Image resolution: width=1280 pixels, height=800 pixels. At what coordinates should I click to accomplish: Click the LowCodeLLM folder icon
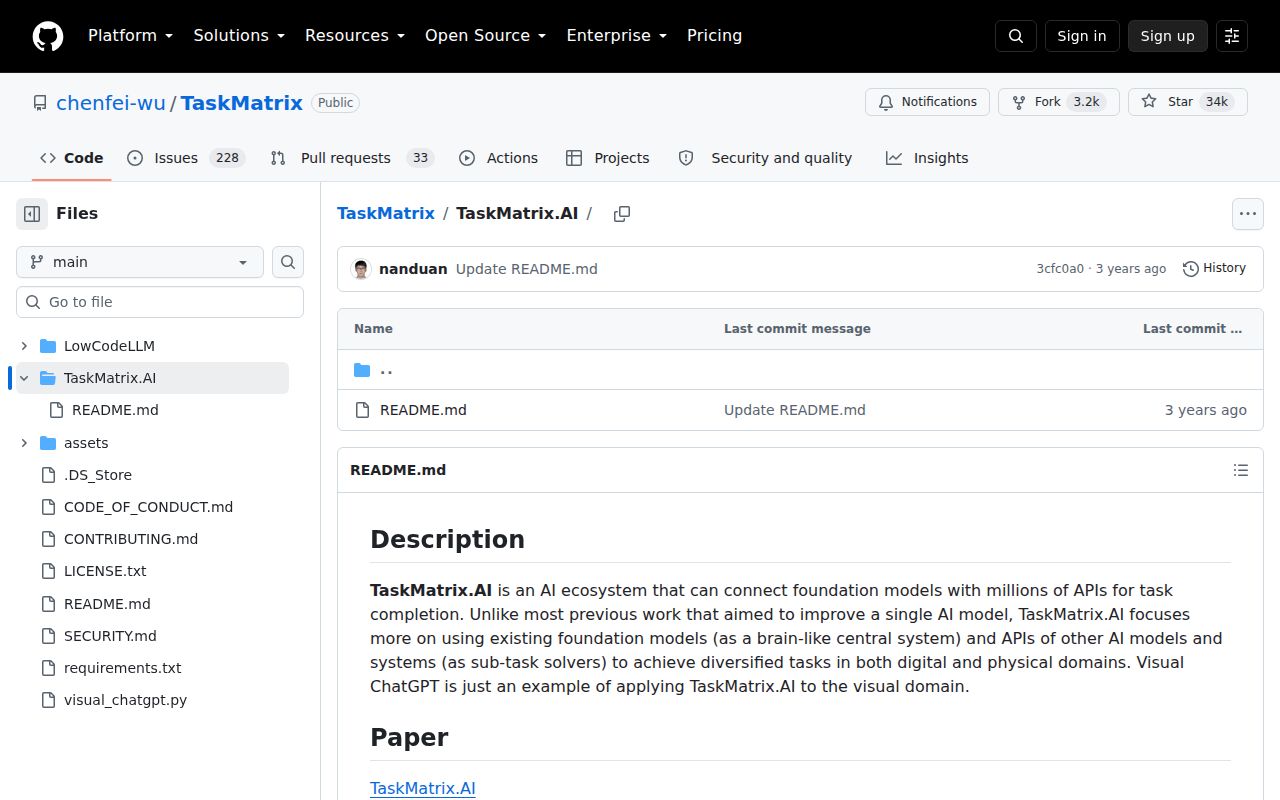(48, 346)
